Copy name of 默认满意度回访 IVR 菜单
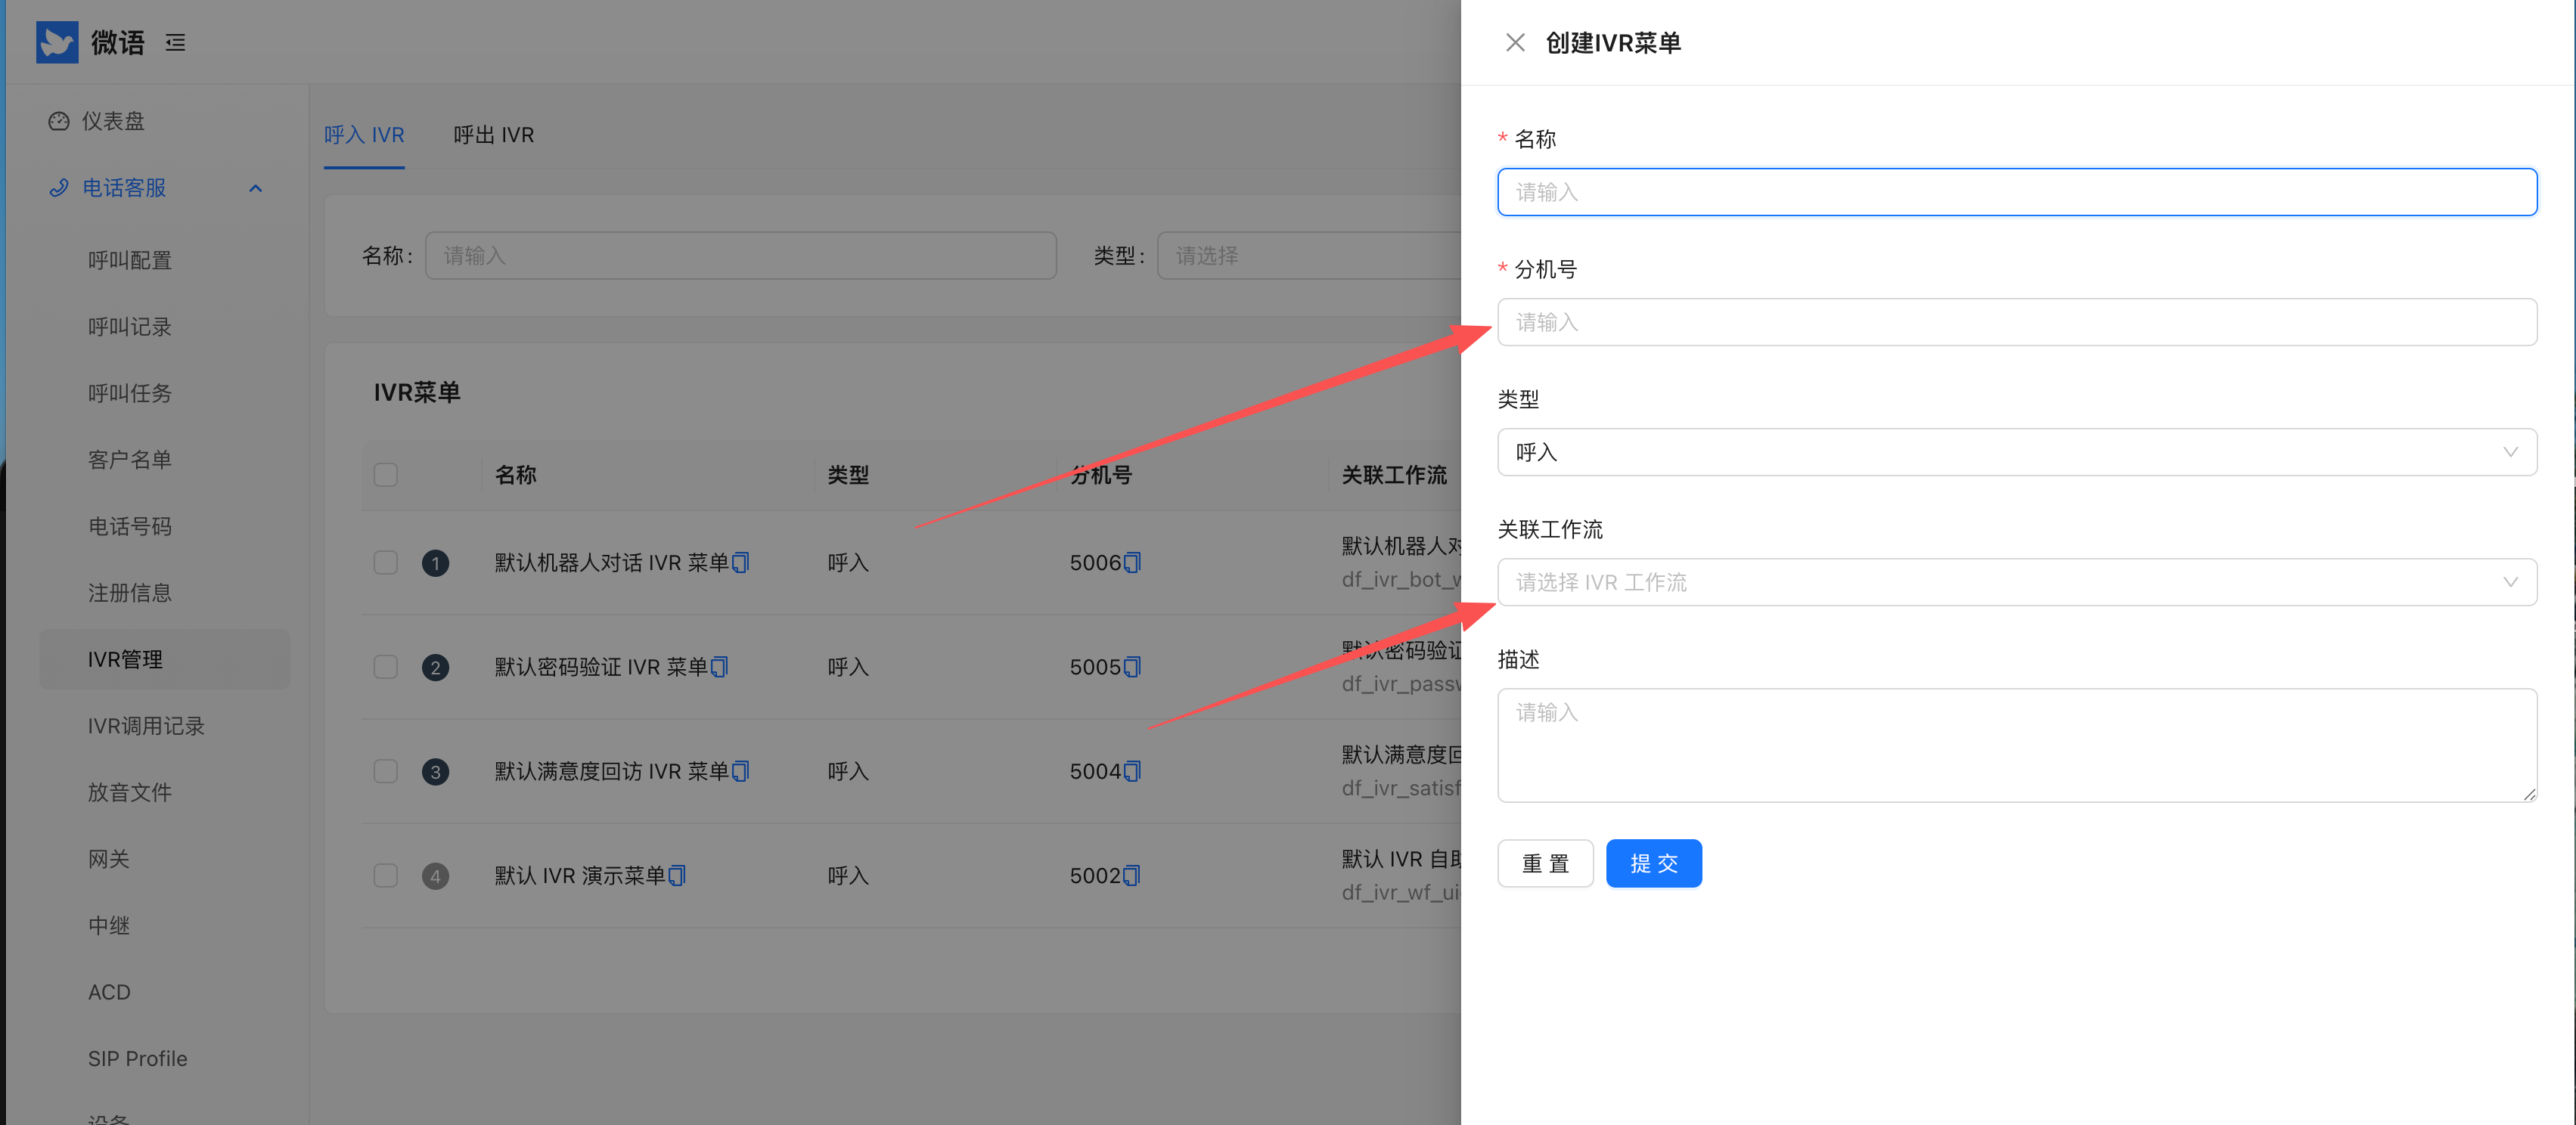Image resolution: width=2576 pixels, height=1125 pixels. (741, 771)
